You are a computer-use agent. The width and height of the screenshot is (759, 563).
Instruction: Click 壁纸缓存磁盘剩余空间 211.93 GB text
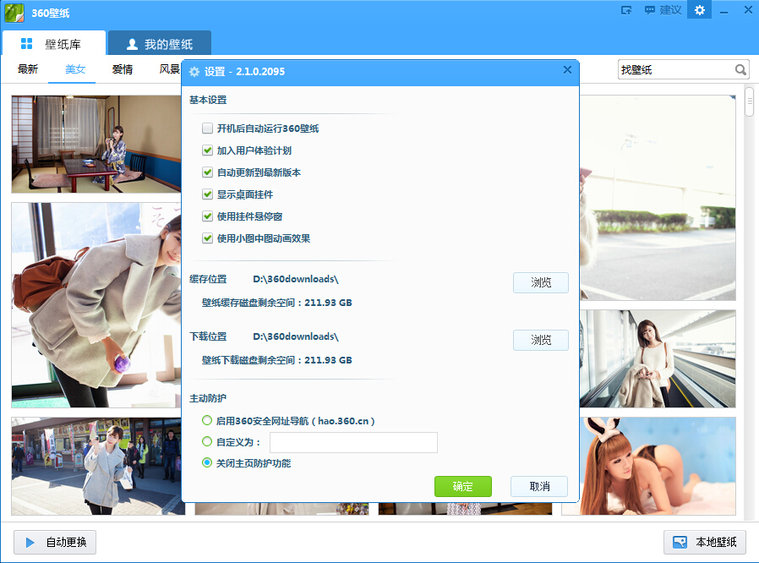pyautogui.click(x=277, y=303)
